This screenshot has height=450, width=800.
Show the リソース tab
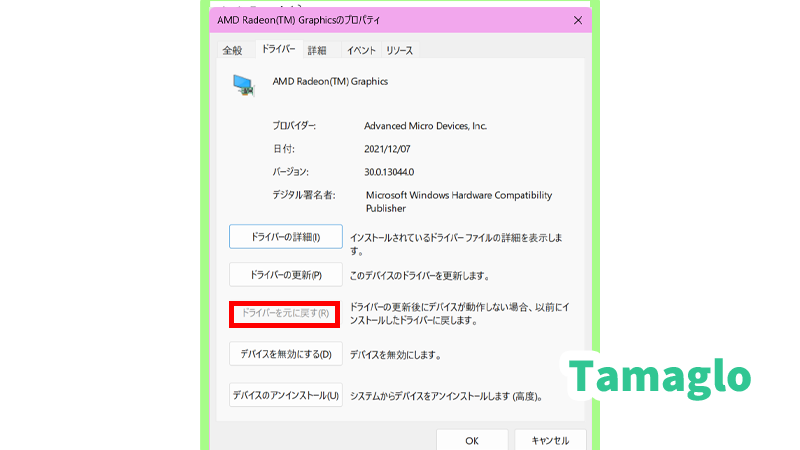click(399, 50)
